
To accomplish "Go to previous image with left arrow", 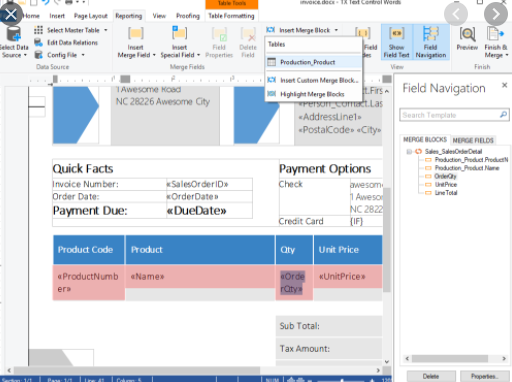I will pos(456,14).
